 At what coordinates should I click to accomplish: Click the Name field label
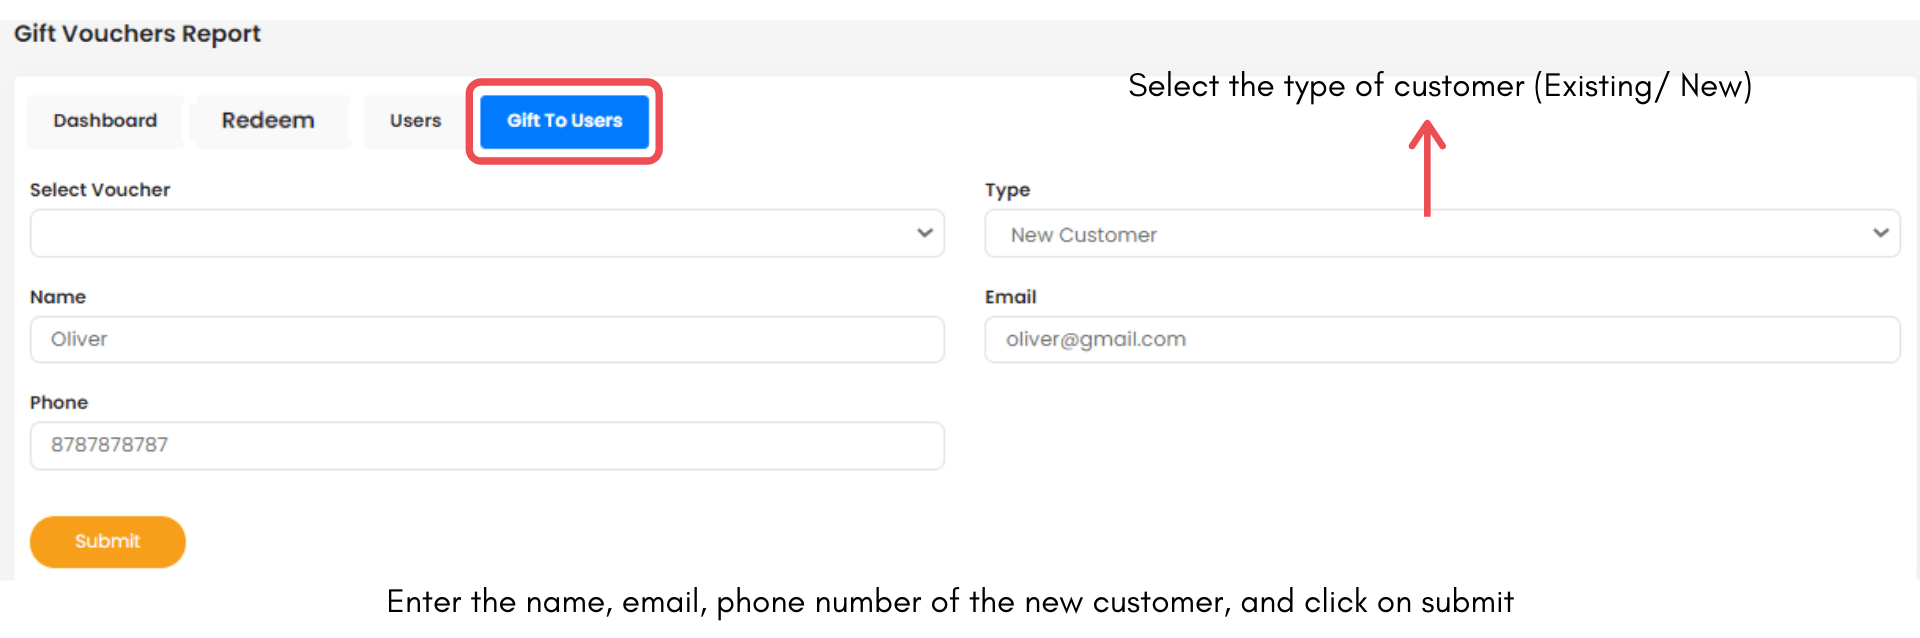[x=58, y=297]
